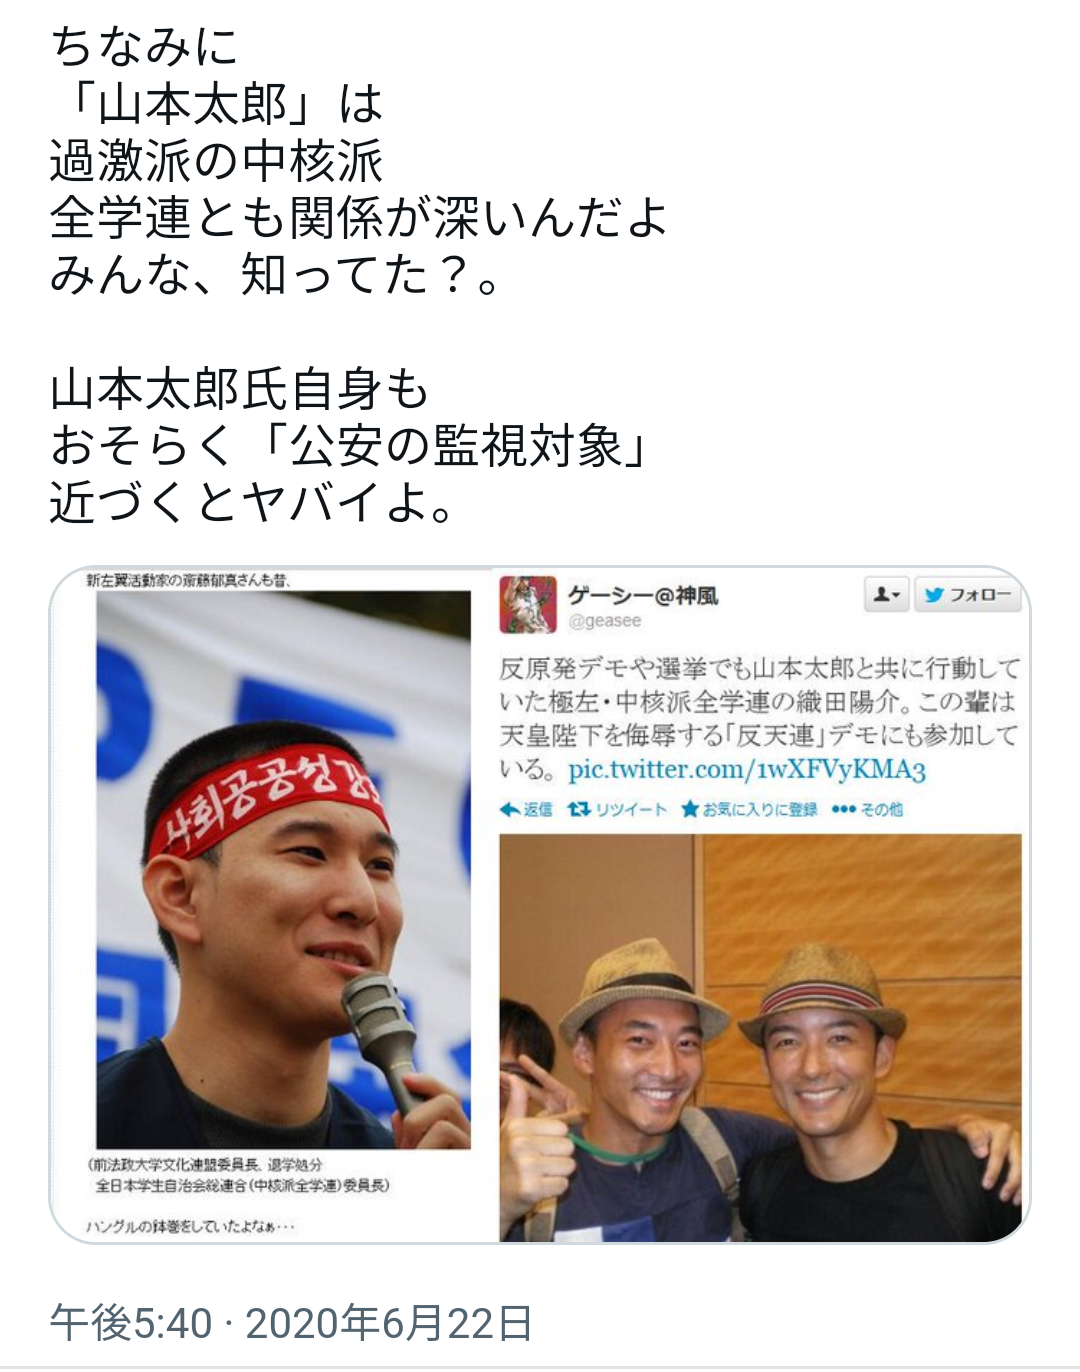The height and width of the screenshot is (1372, 1080).
Task: Click caption 新左翼活動家の斎藤郁真さんも昔
Action: coord(188,579)
